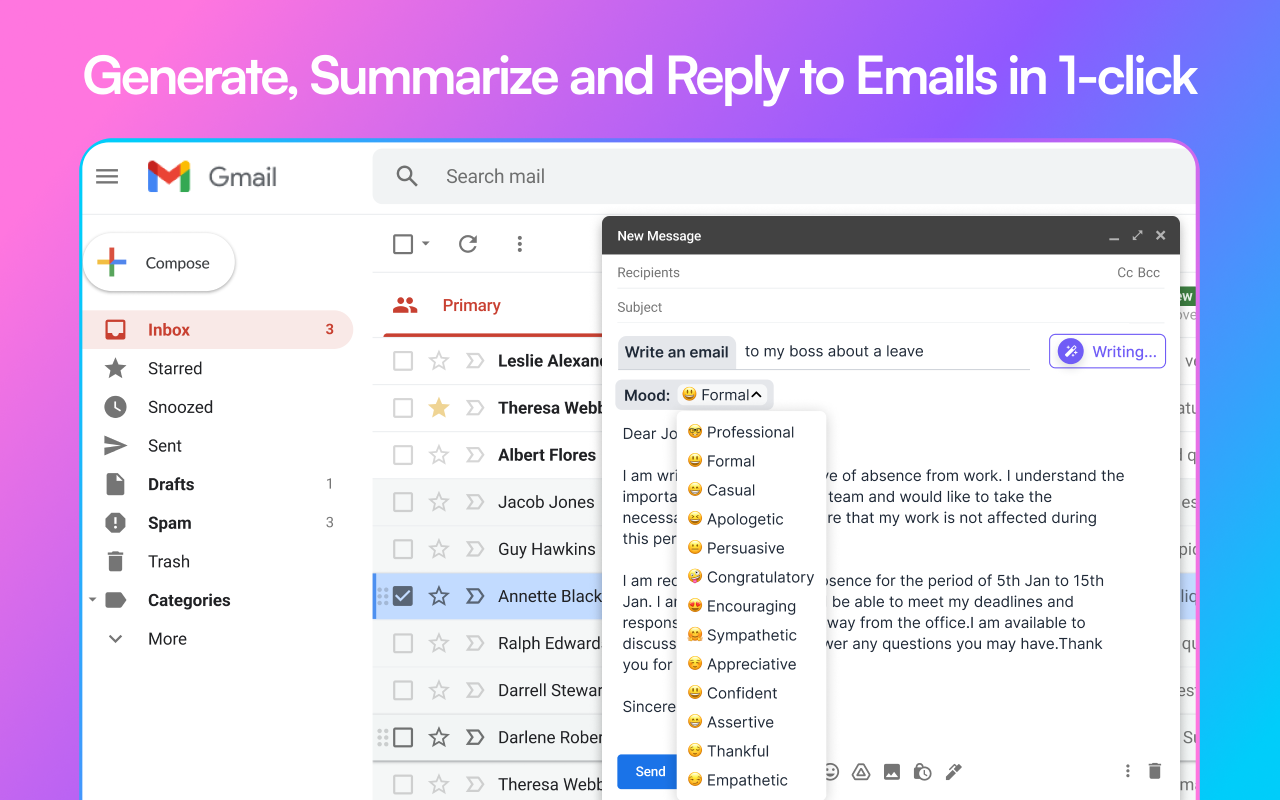Refresh the inbox with the reload icon
Image resolution: width=1280 pixels, height=800 pixels.
click(x=467, y=243)
